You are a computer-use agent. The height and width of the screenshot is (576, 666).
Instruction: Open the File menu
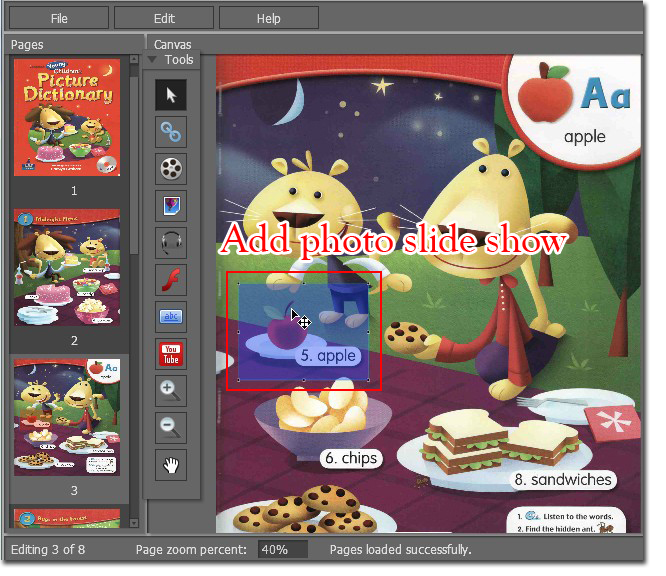pyautogui.click(x=59, y=19)
